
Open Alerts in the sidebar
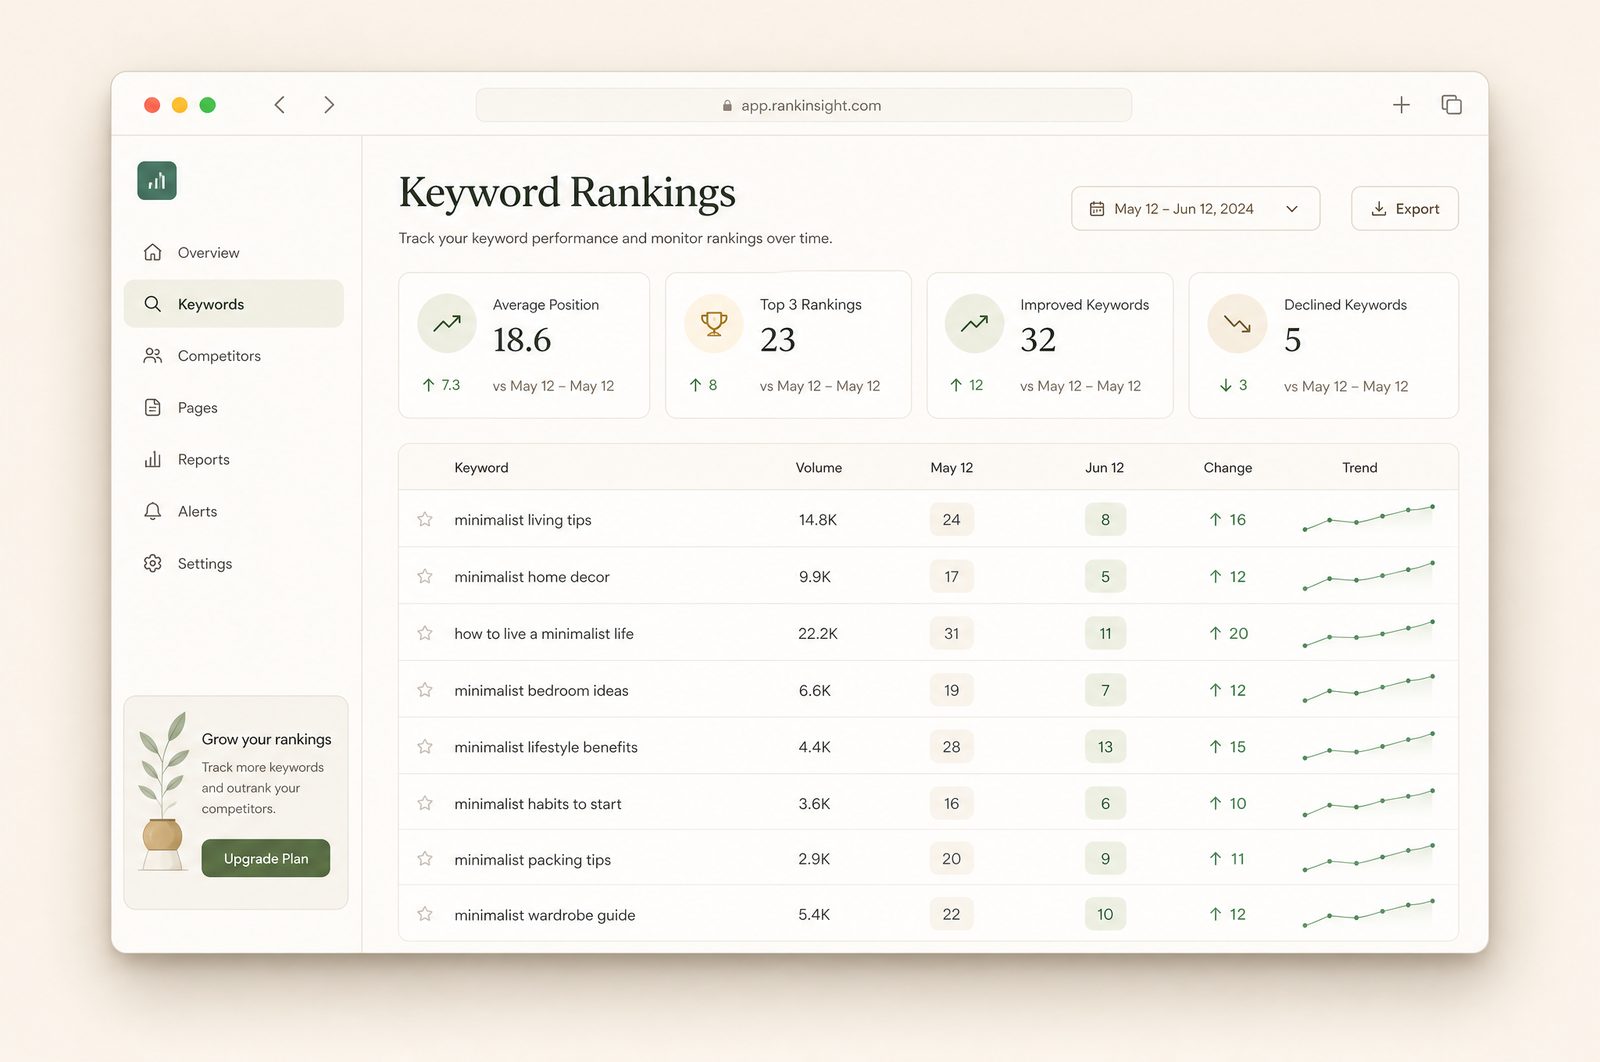233,511
